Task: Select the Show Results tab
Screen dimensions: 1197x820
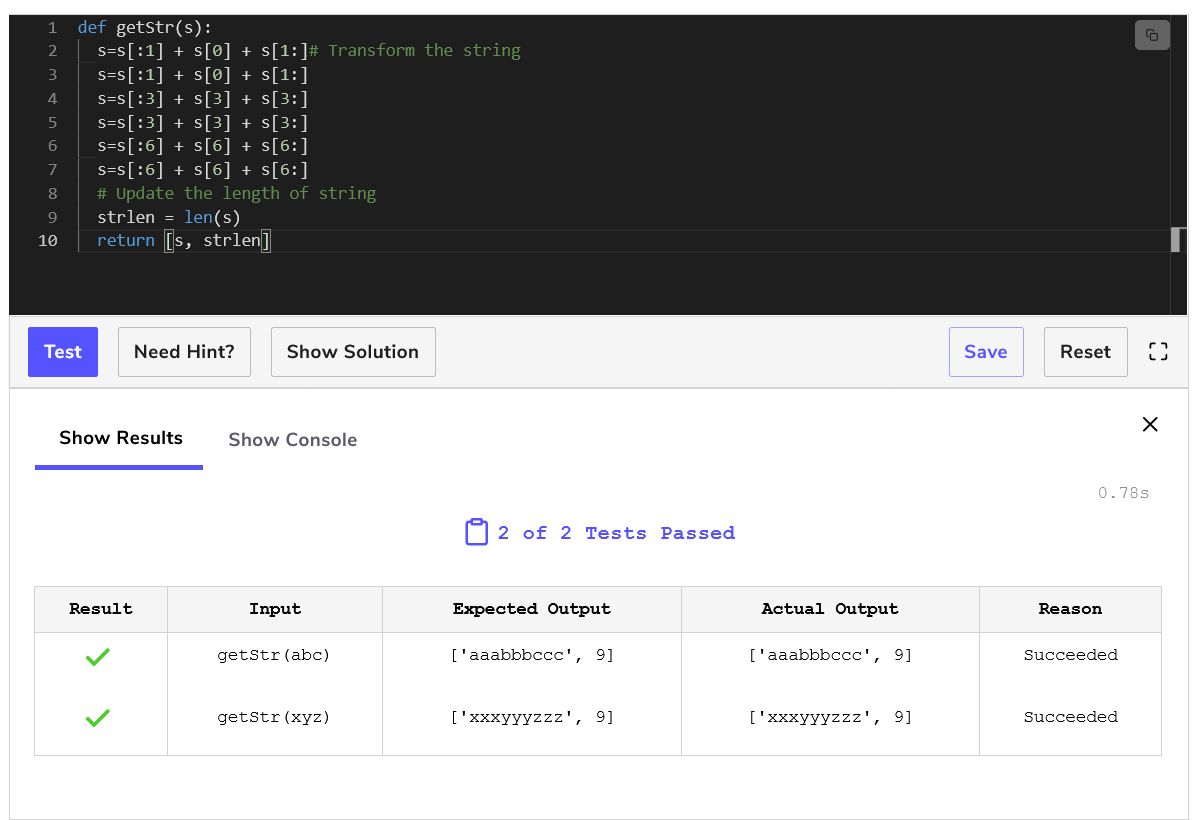Action: 120,438
